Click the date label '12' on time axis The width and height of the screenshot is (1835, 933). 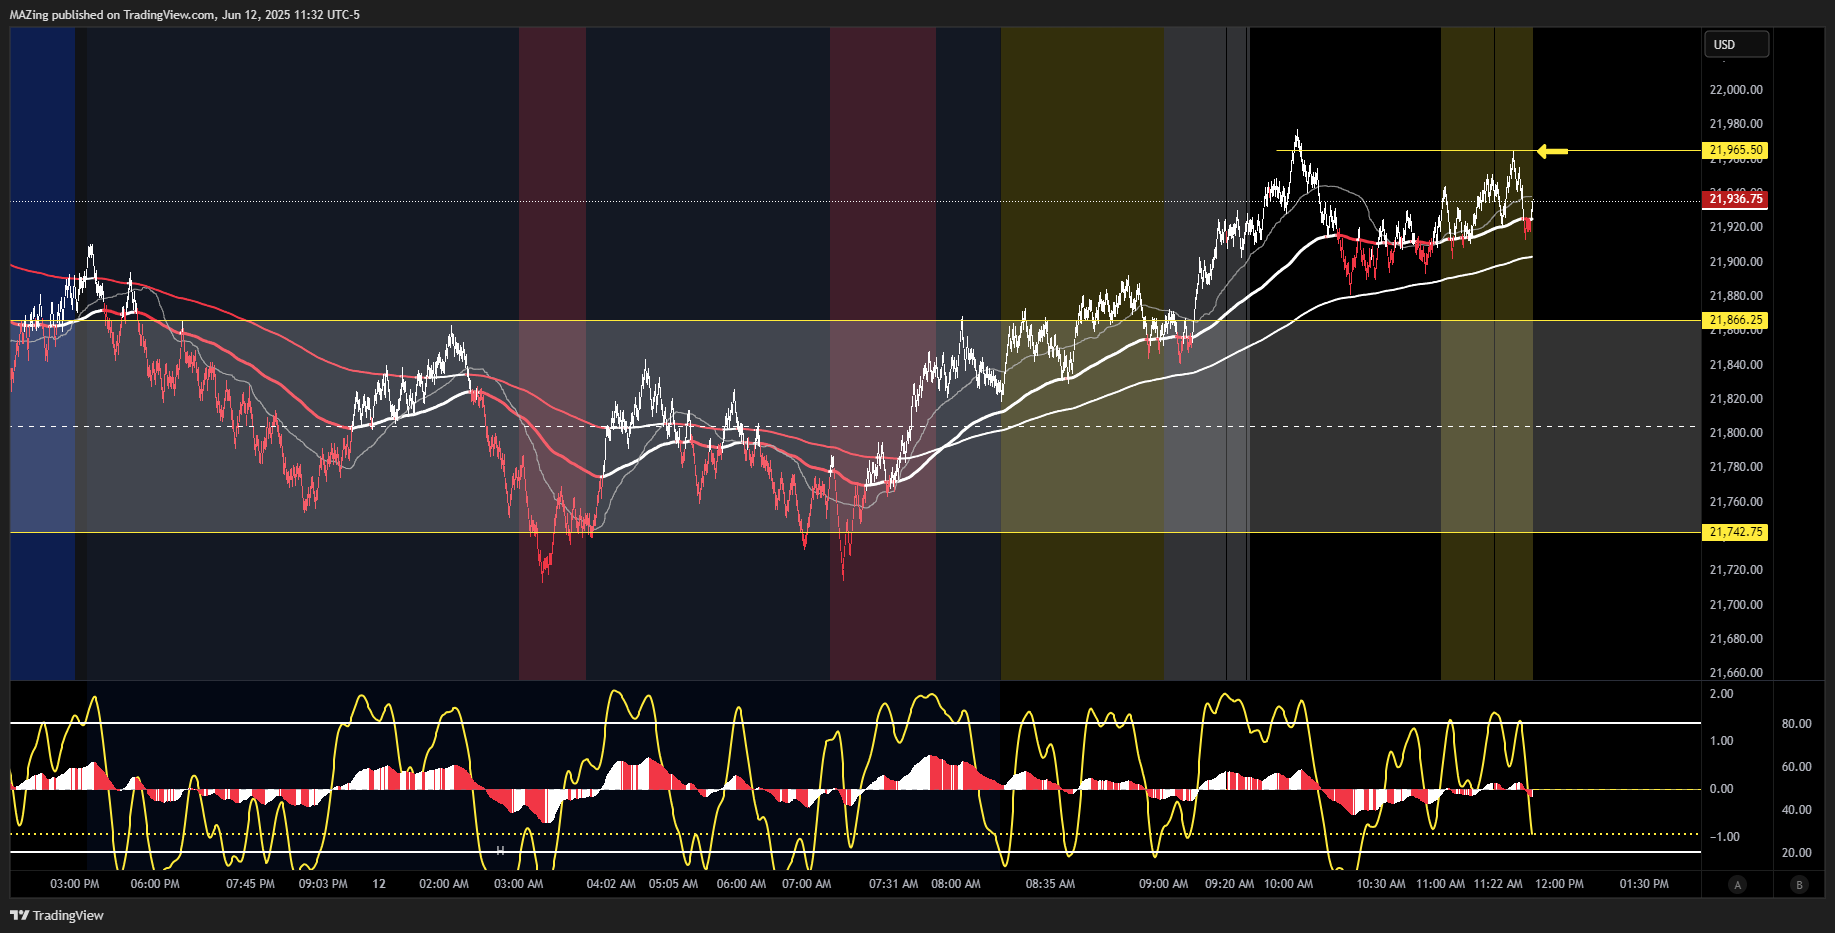(379, 884)
